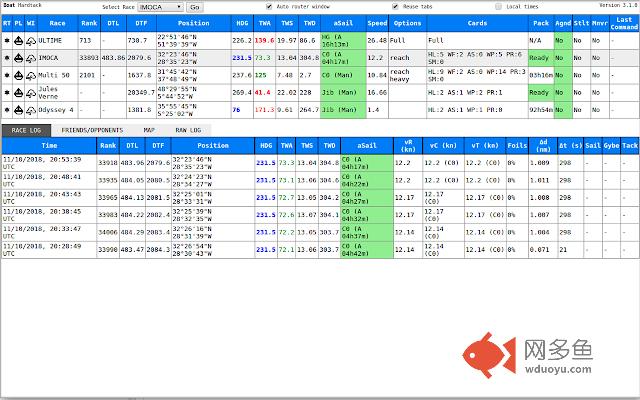The width and height of the screenshot is (640, 400).
Task: Click the Tack column header in race log
Action: (x=629, y=145)
